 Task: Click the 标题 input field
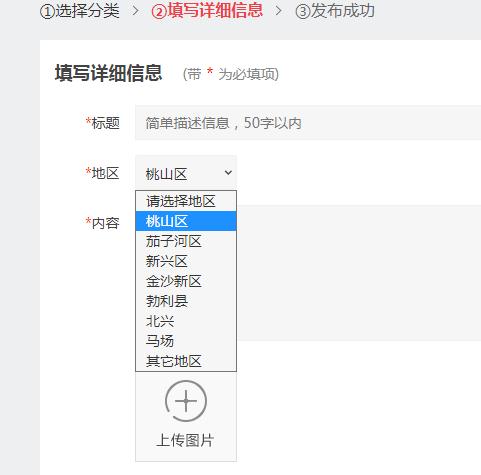[308, 123]
